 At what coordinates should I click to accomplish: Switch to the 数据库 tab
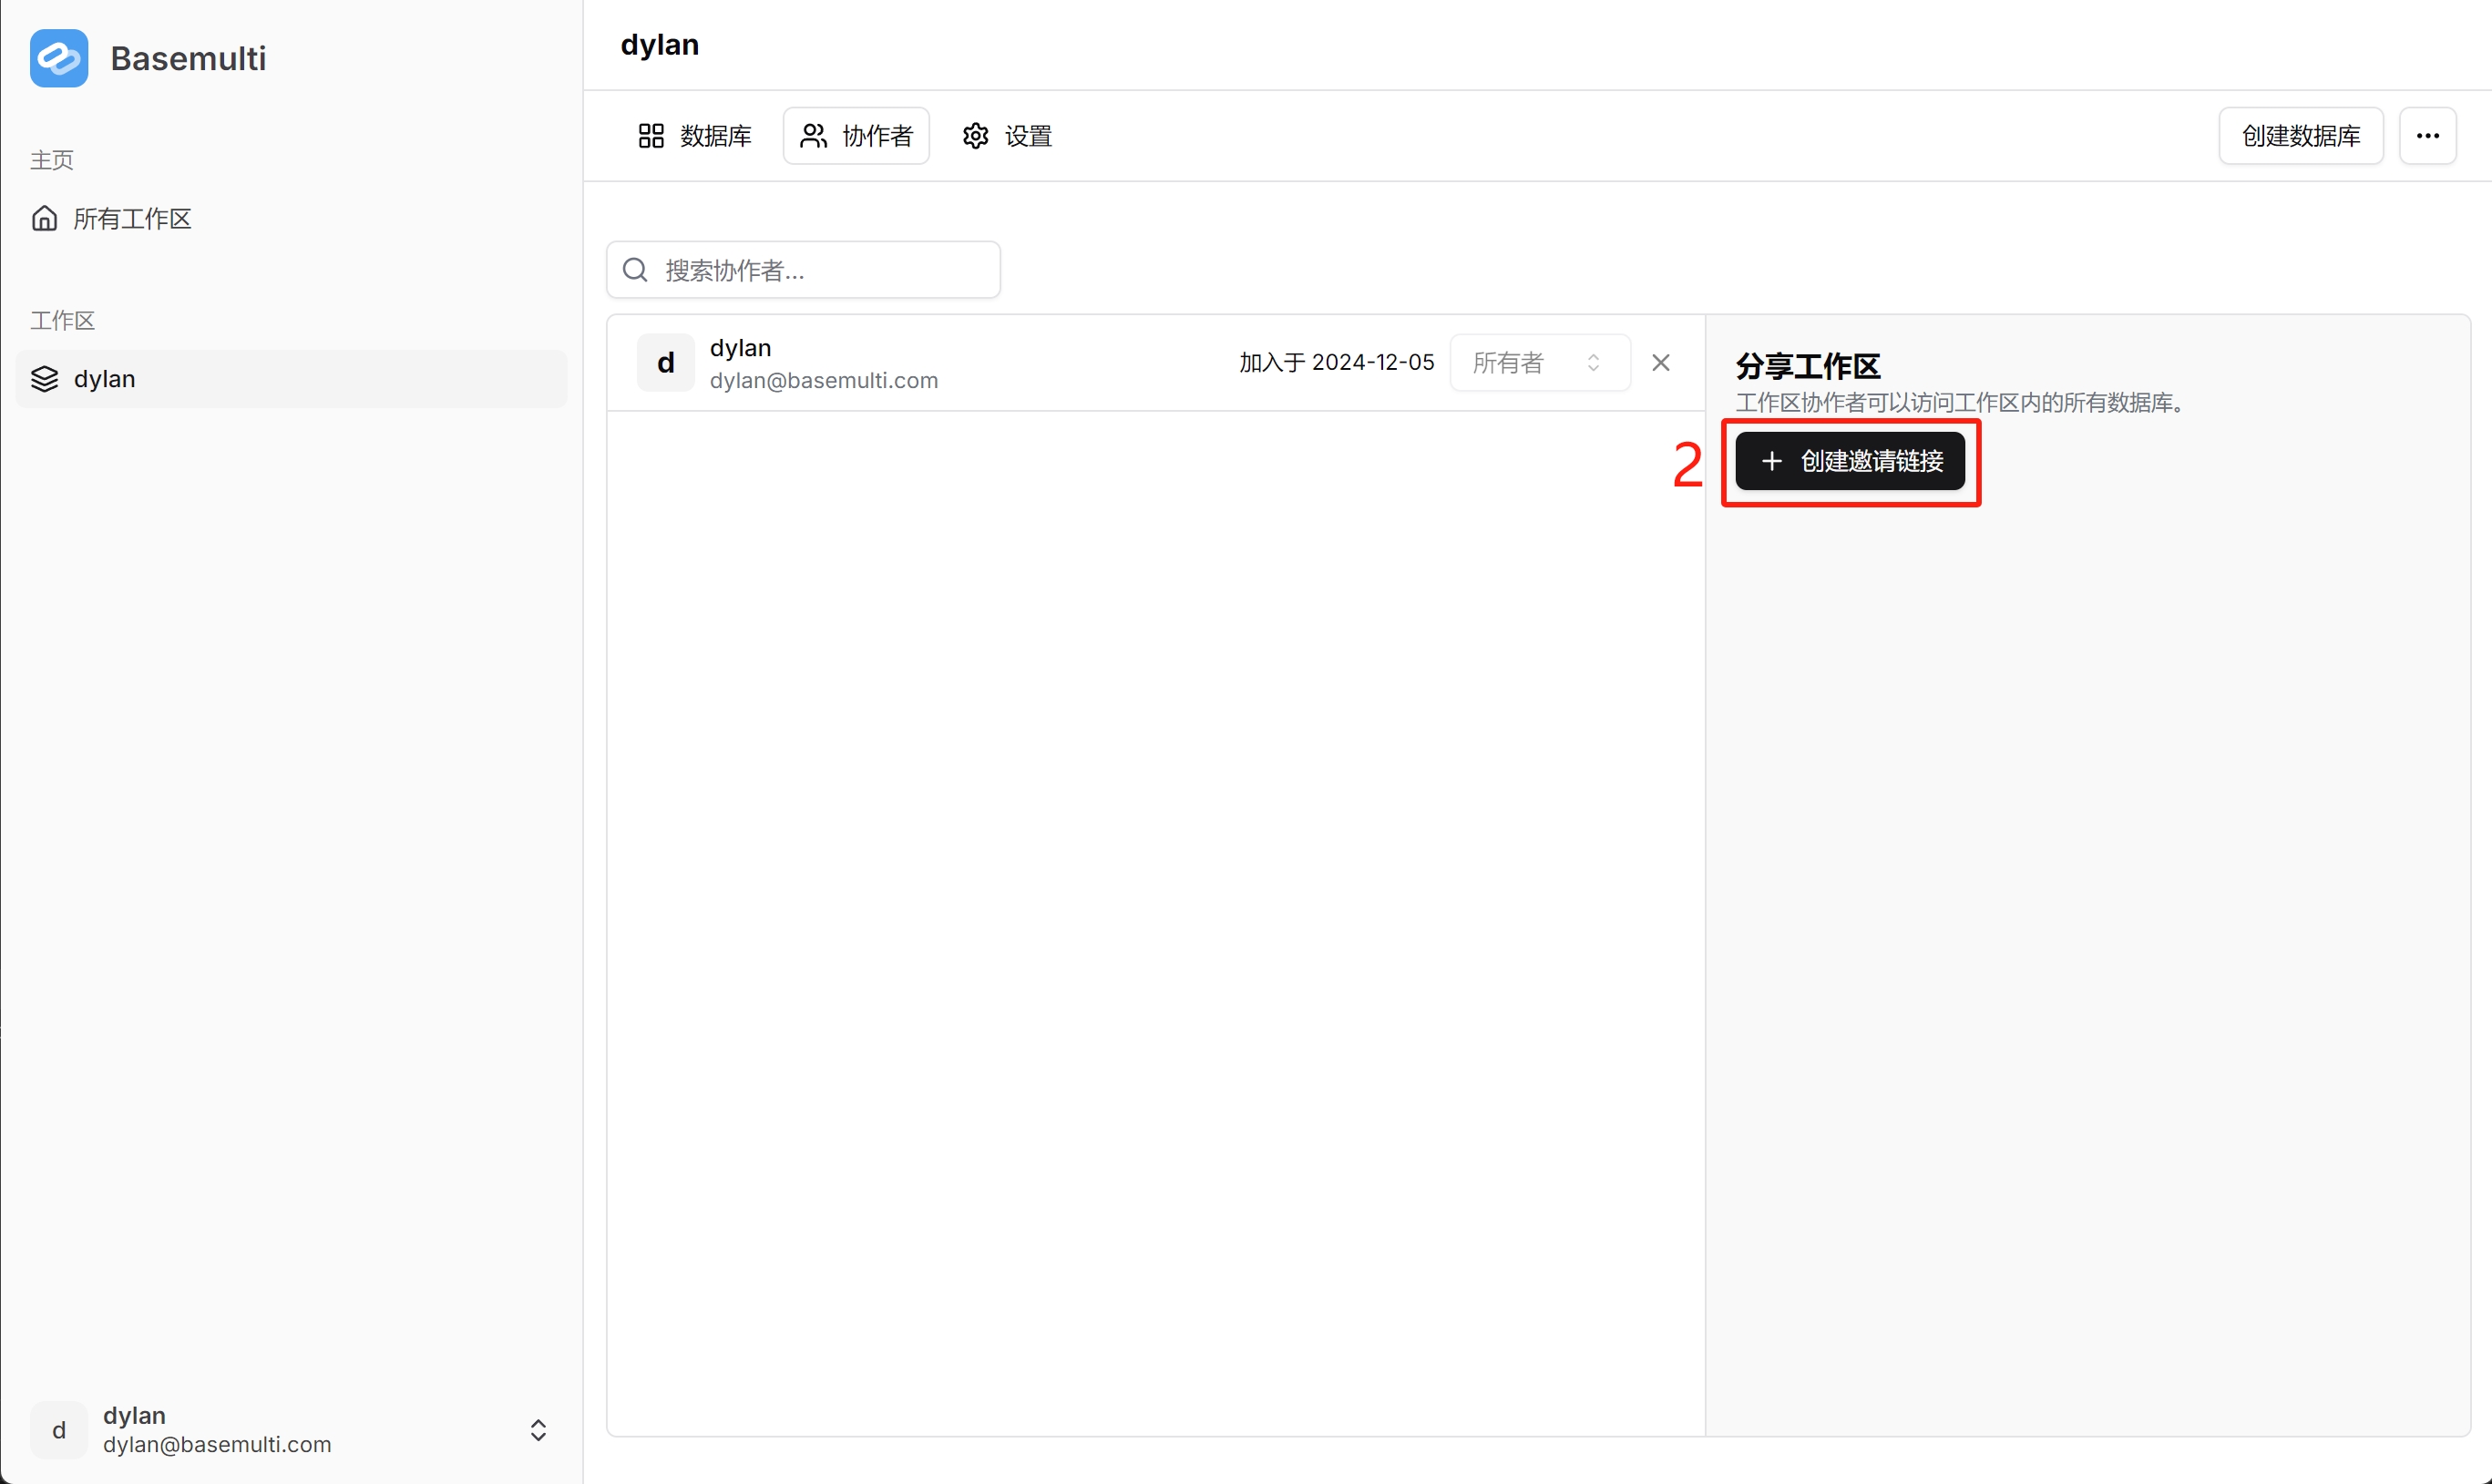click(695, 136)
